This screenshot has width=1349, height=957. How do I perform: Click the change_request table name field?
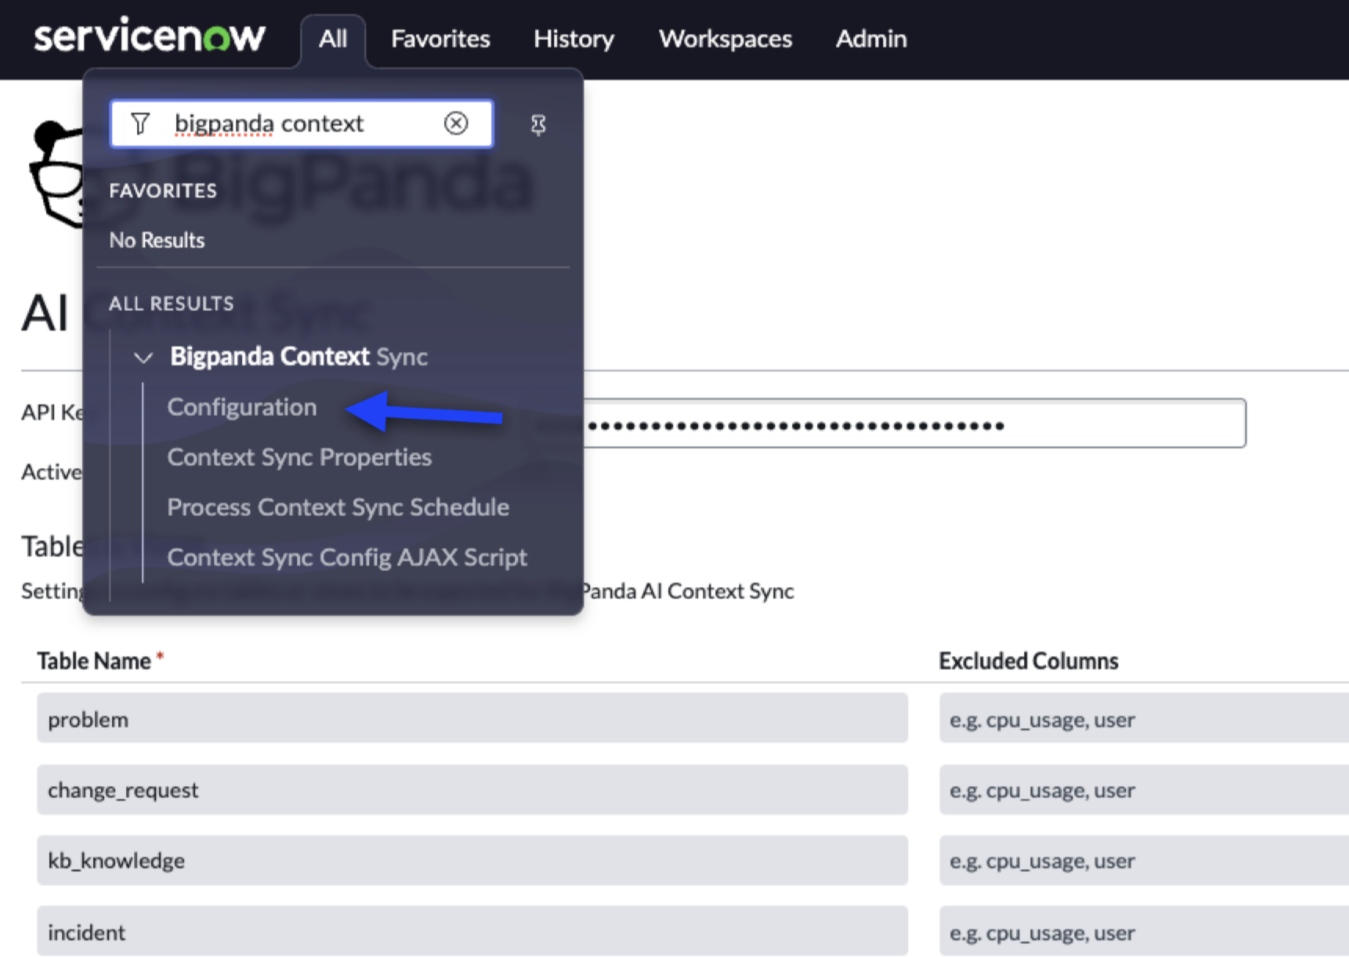pos(472,790)
